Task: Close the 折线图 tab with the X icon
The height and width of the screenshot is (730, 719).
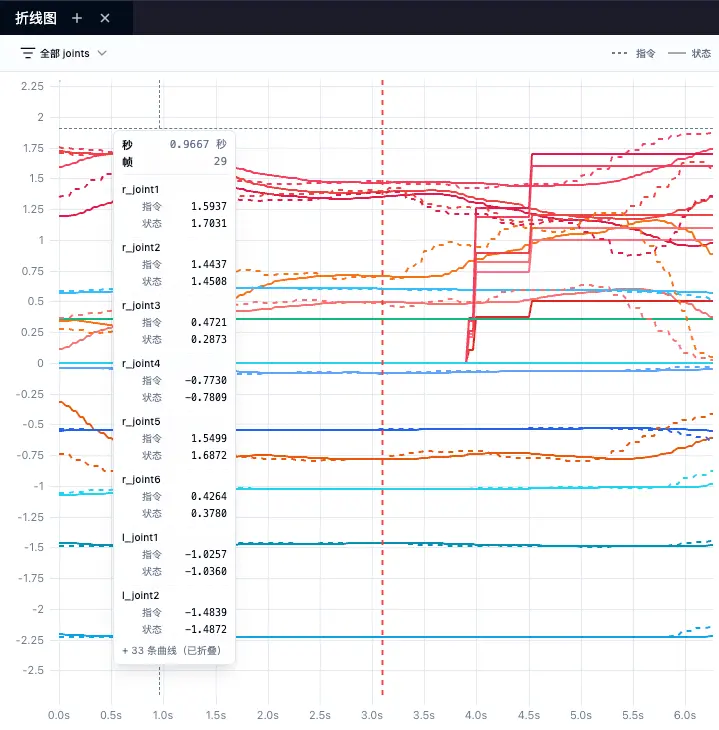Action: coord(105,18)
